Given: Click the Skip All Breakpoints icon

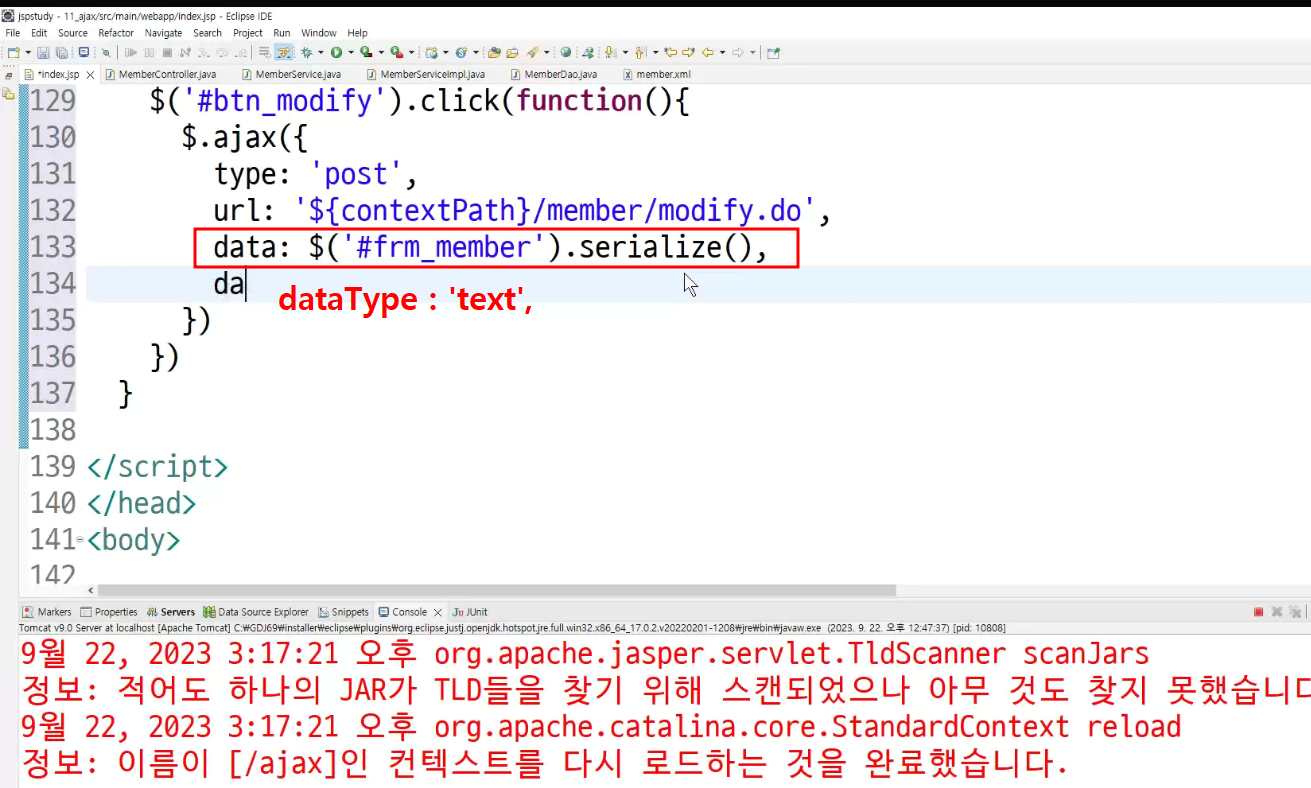Looking at the screenshot, I should (x=106, y=52).
